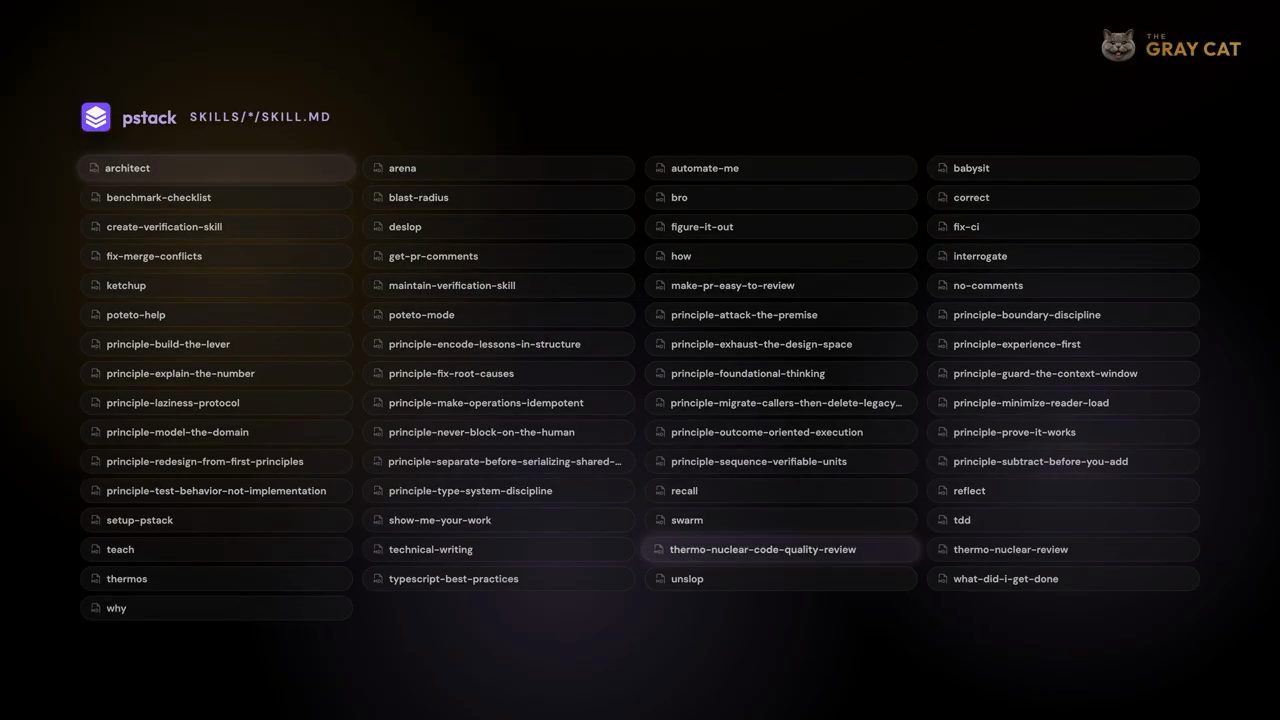Click the SKILLS/*/SKILL.MD path label
The height and width of the screenshot is (720, 1280).
[x=260, y=117]
